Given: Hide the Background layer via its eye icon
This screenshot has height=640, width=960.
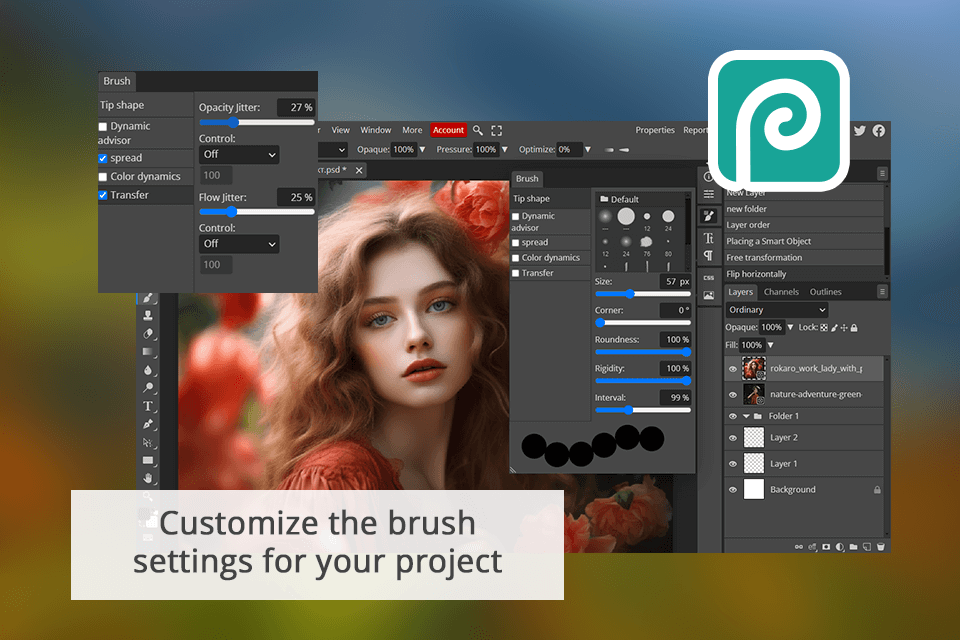Looking at the screenshot, I should click(733, 490).
